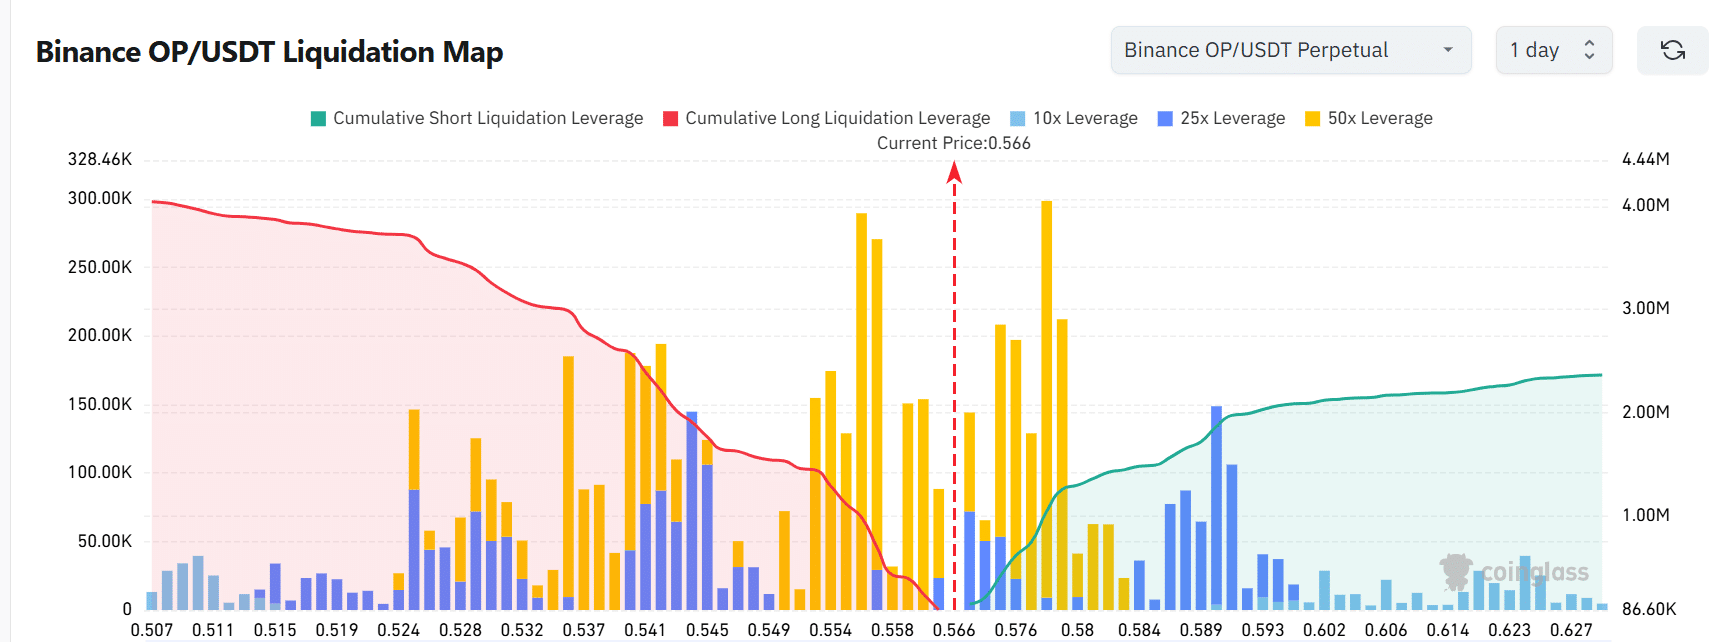
Task: Click the coinglass watermark logo
Action: click(1515, 572)
